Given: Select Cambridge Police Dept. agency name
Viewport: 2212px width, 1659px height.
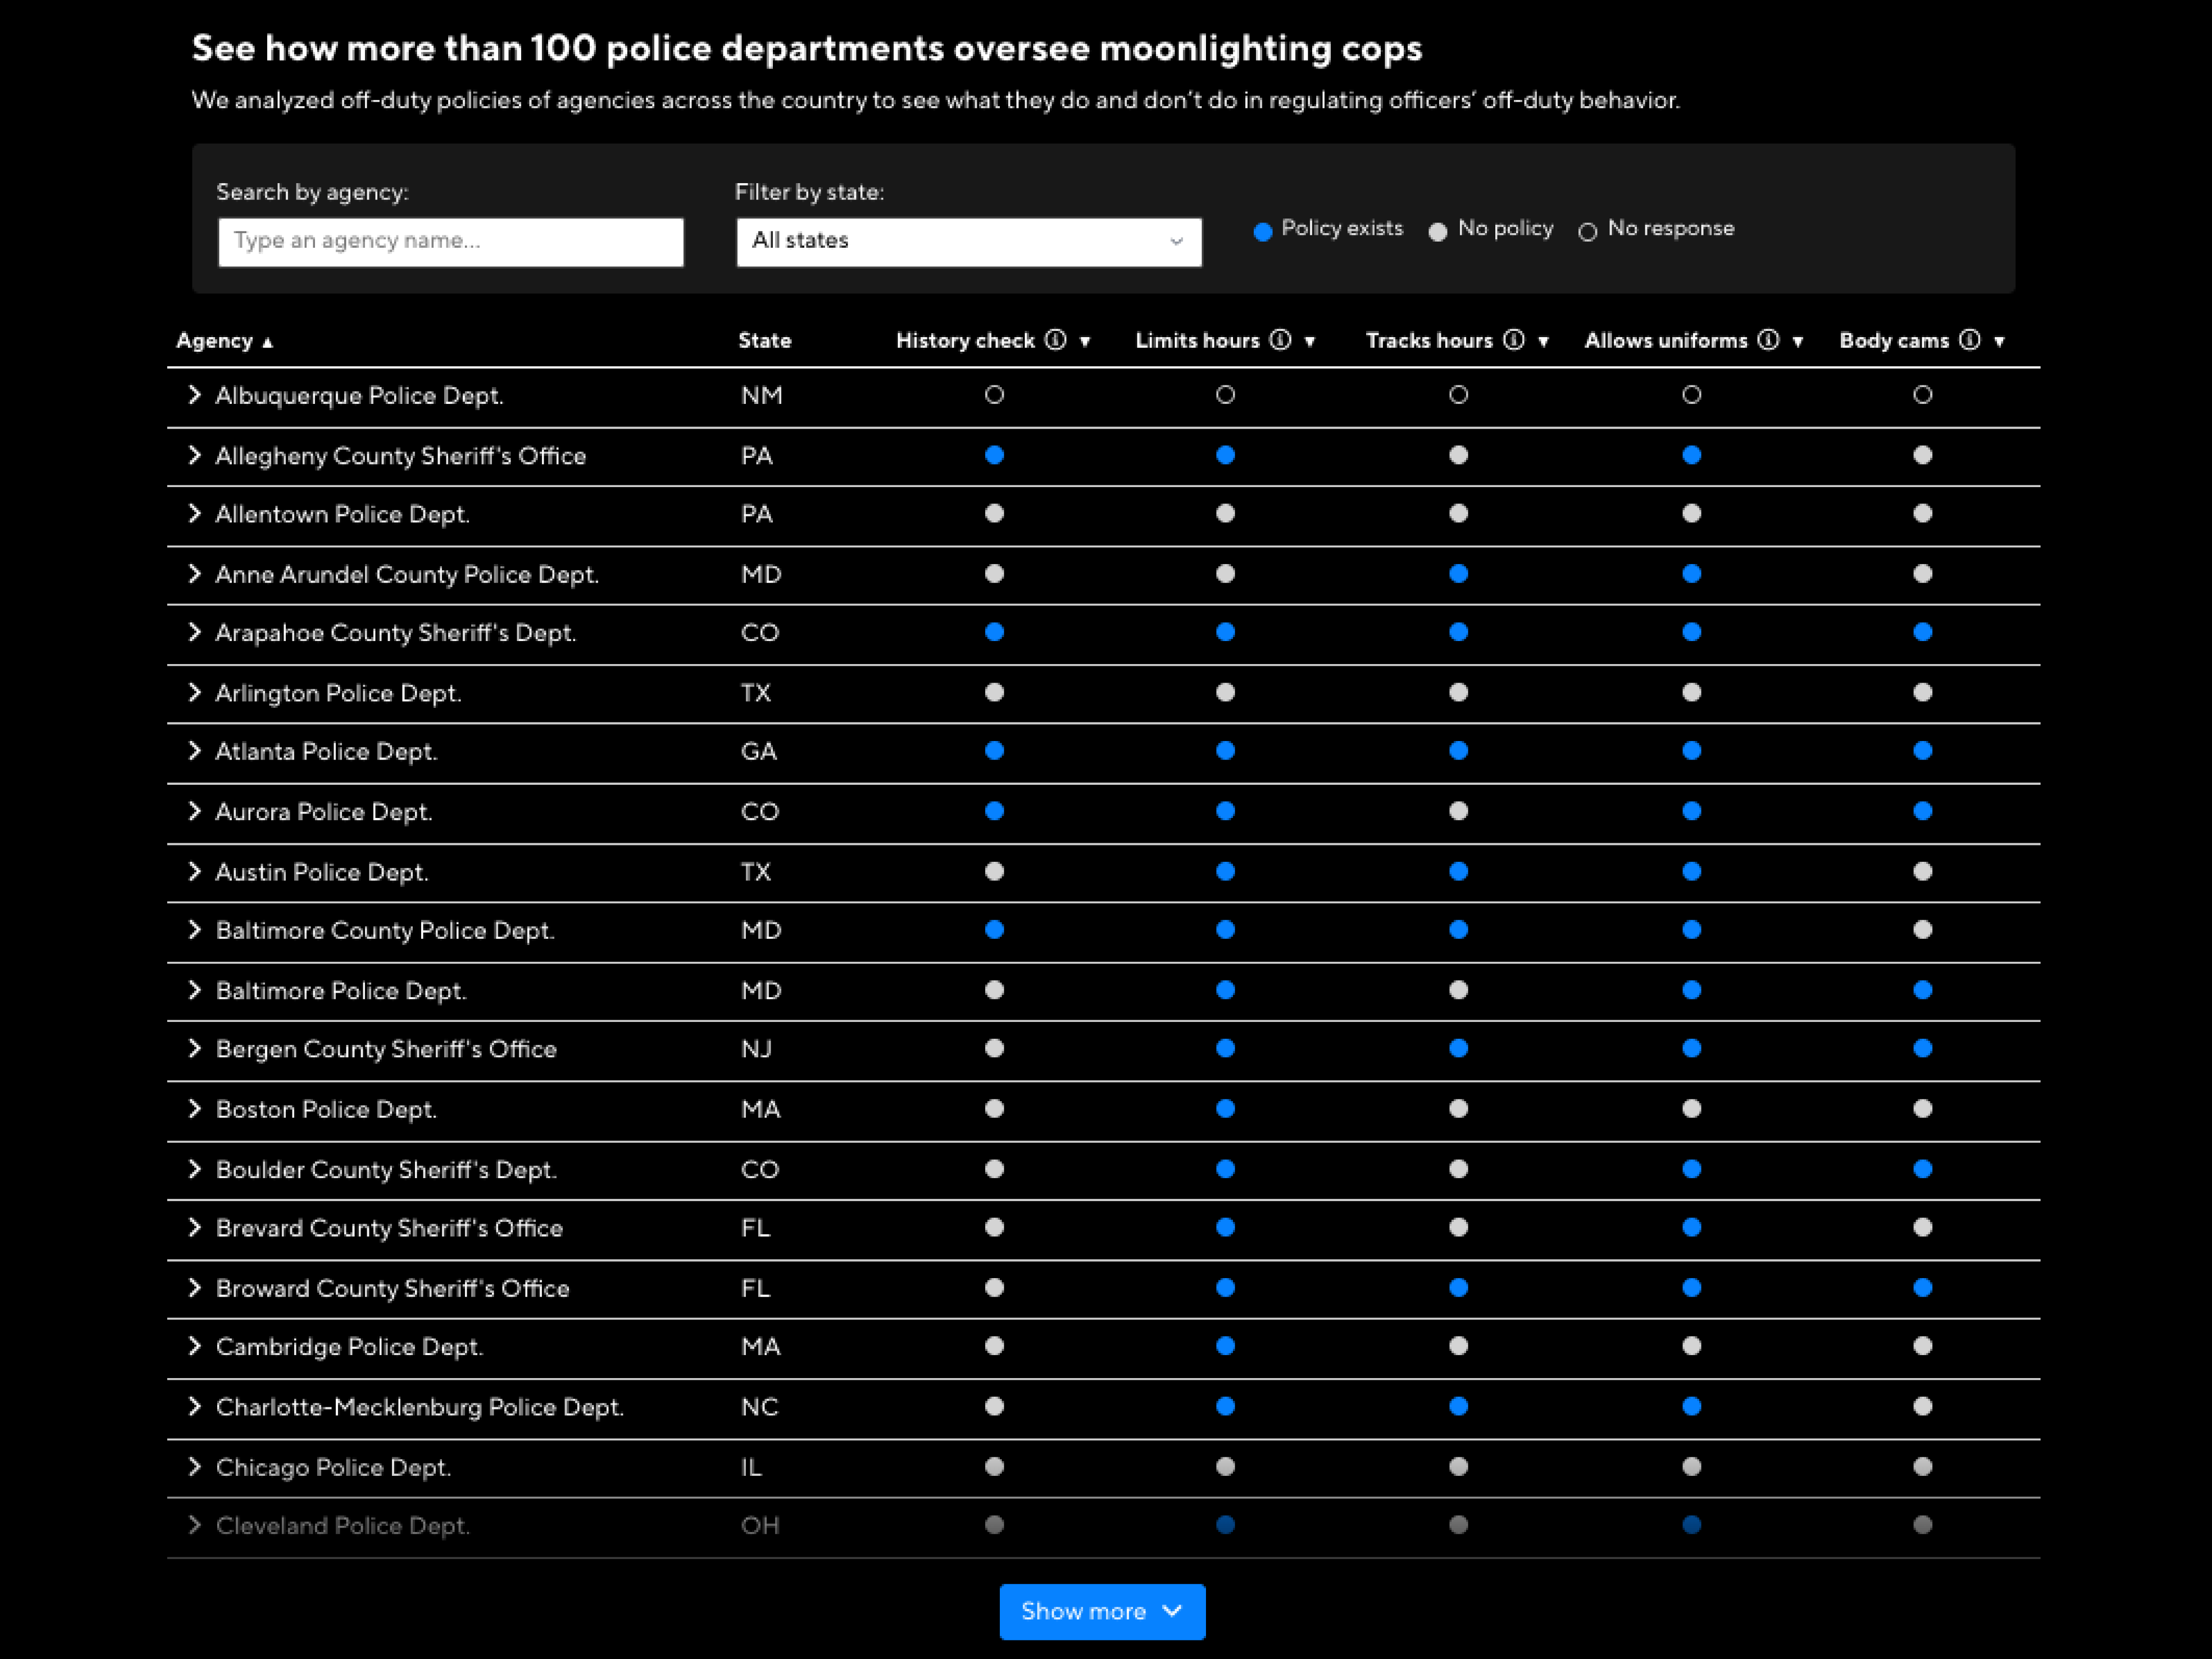Looking at the screenshot, I should tap(349, 1347).
